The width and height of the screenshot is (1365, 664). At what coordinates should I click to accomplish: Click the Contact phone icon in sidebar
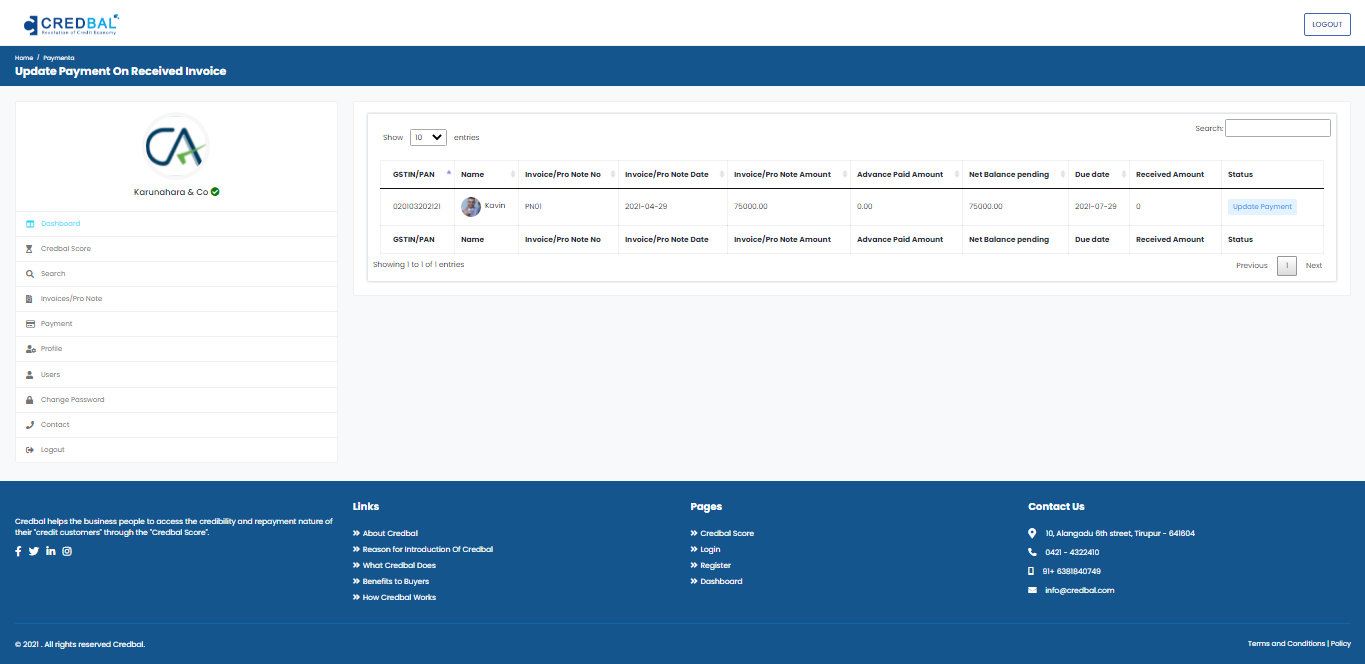[x=30, y=425]
